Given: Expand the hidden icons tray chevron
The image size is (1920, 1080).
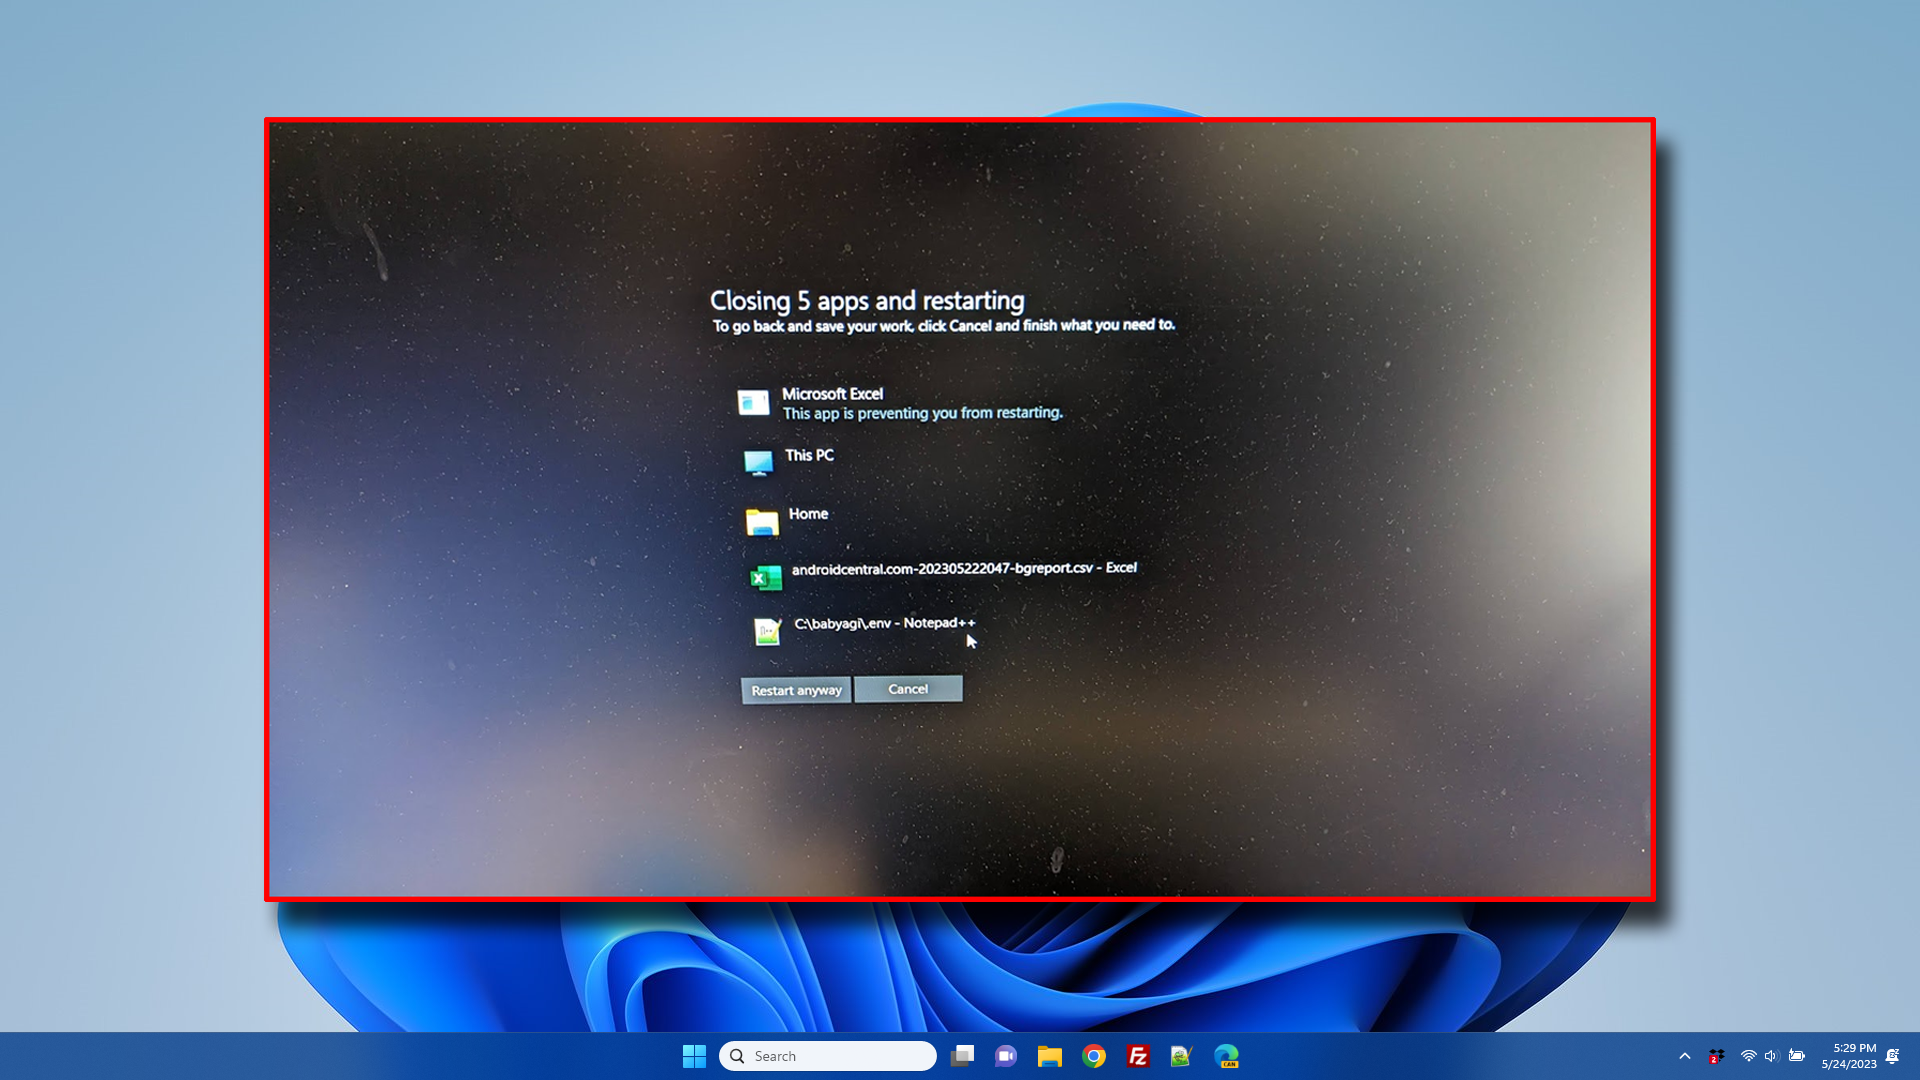Looking at the screenshot, I should (1685, 1055).
